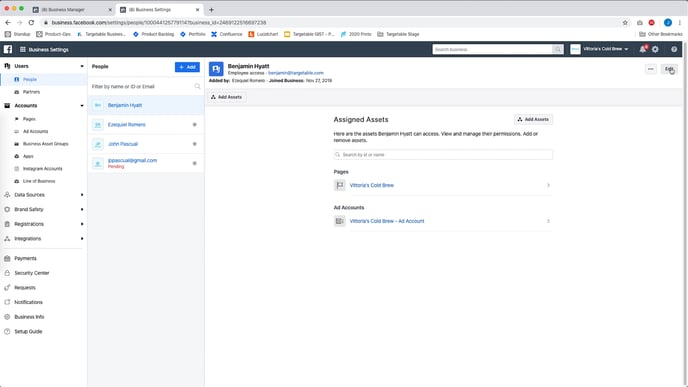The height and width of the screenshot is (387, 688).
Task: Click the browser address bar
Action: pyautogui.click(x=329, y=22)
